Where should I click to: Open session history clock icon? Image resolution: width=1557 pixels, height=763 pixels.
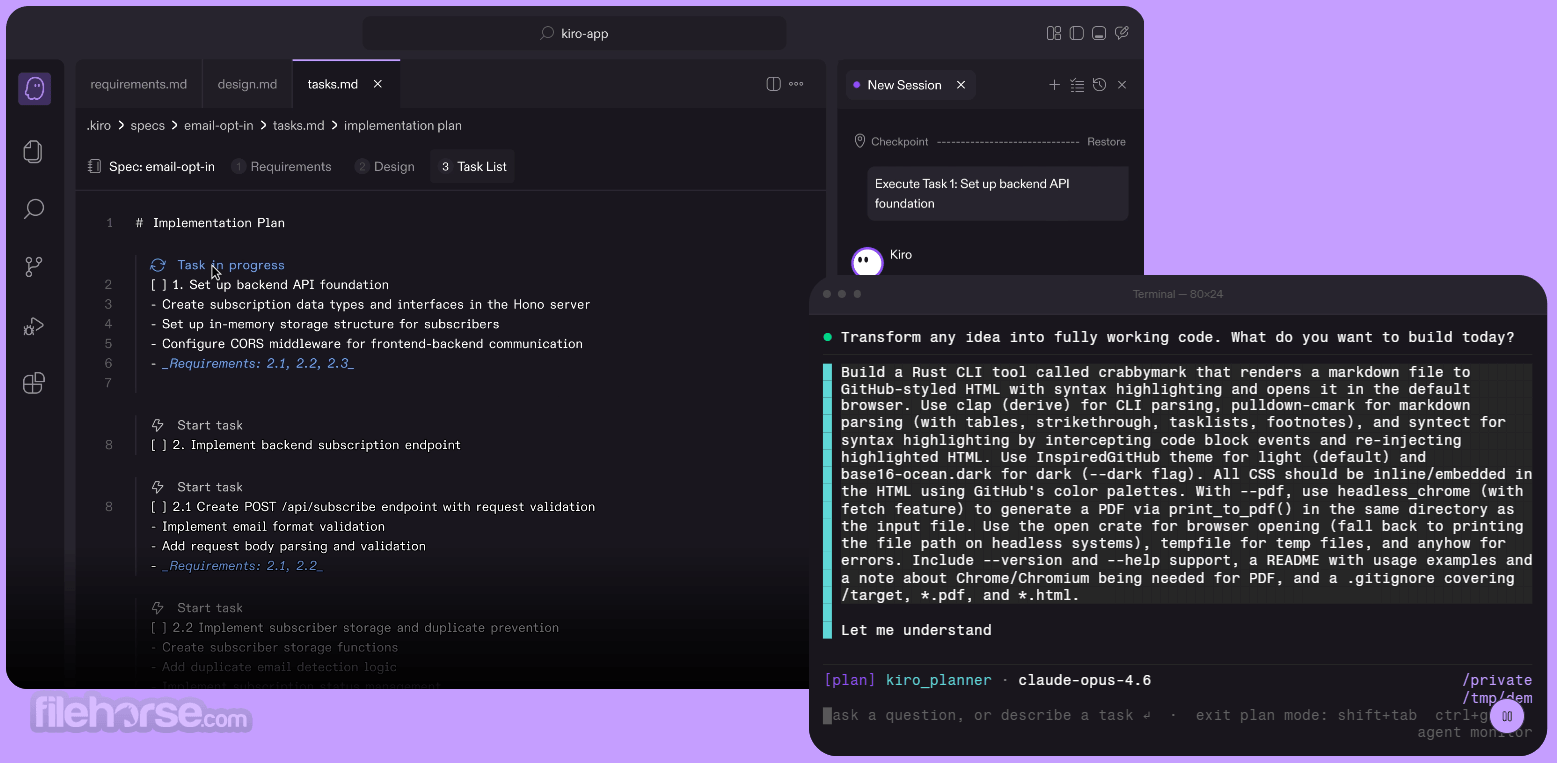coord(1099,85)
